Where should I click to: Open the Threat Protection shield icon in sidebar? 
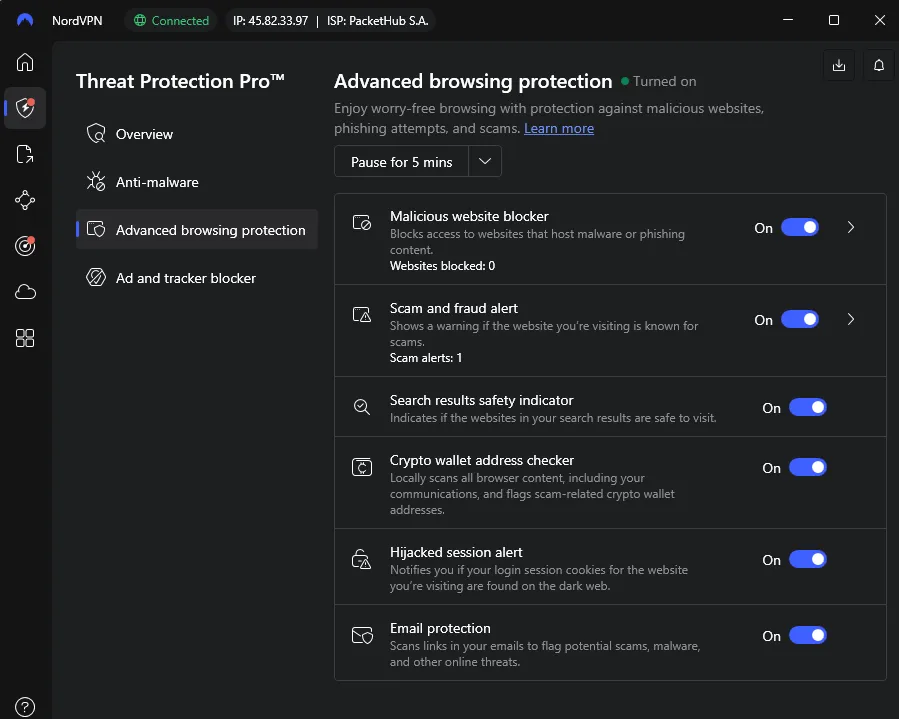pos(25,108)
